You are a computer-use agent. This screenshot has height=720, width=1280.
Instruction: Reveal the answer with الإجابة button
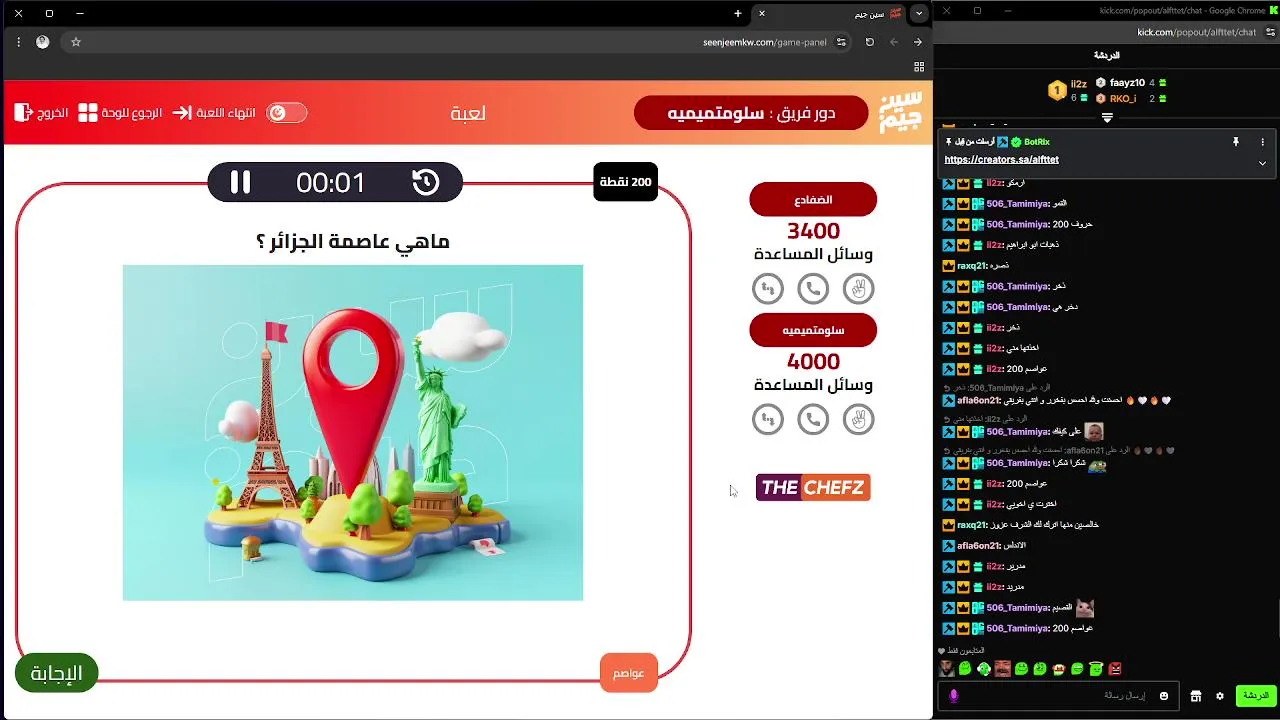pos(56,673)
